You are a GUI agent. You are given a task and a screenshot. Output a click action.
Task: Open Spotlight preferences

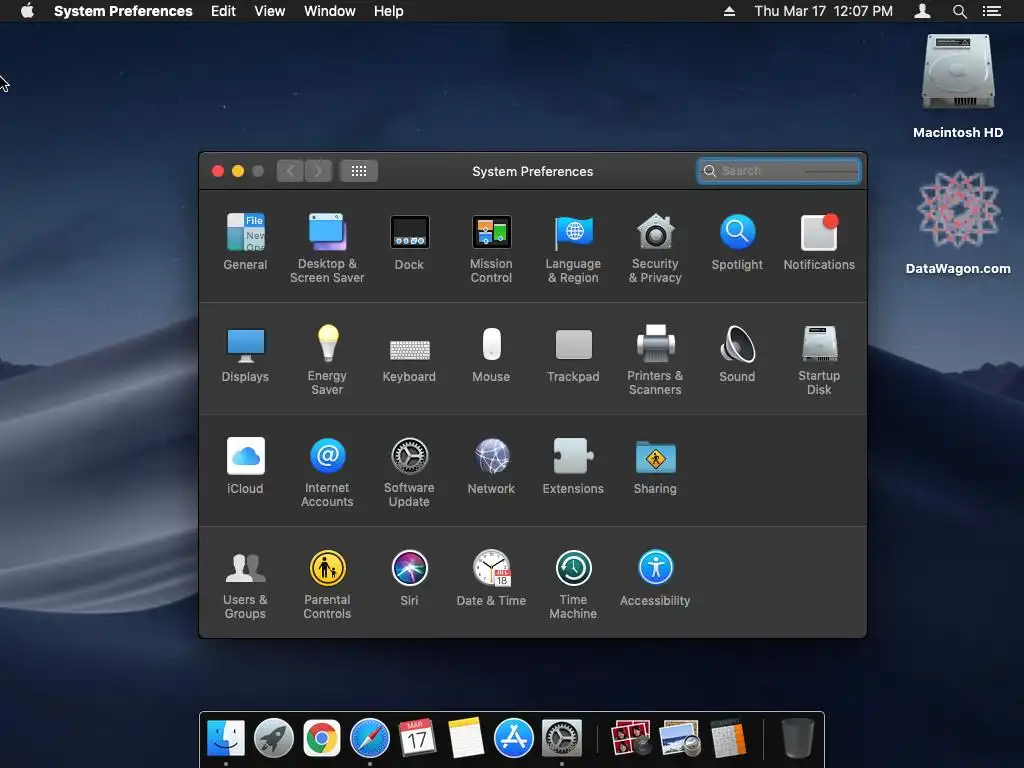pyautogui.click(x=737, y=242)
